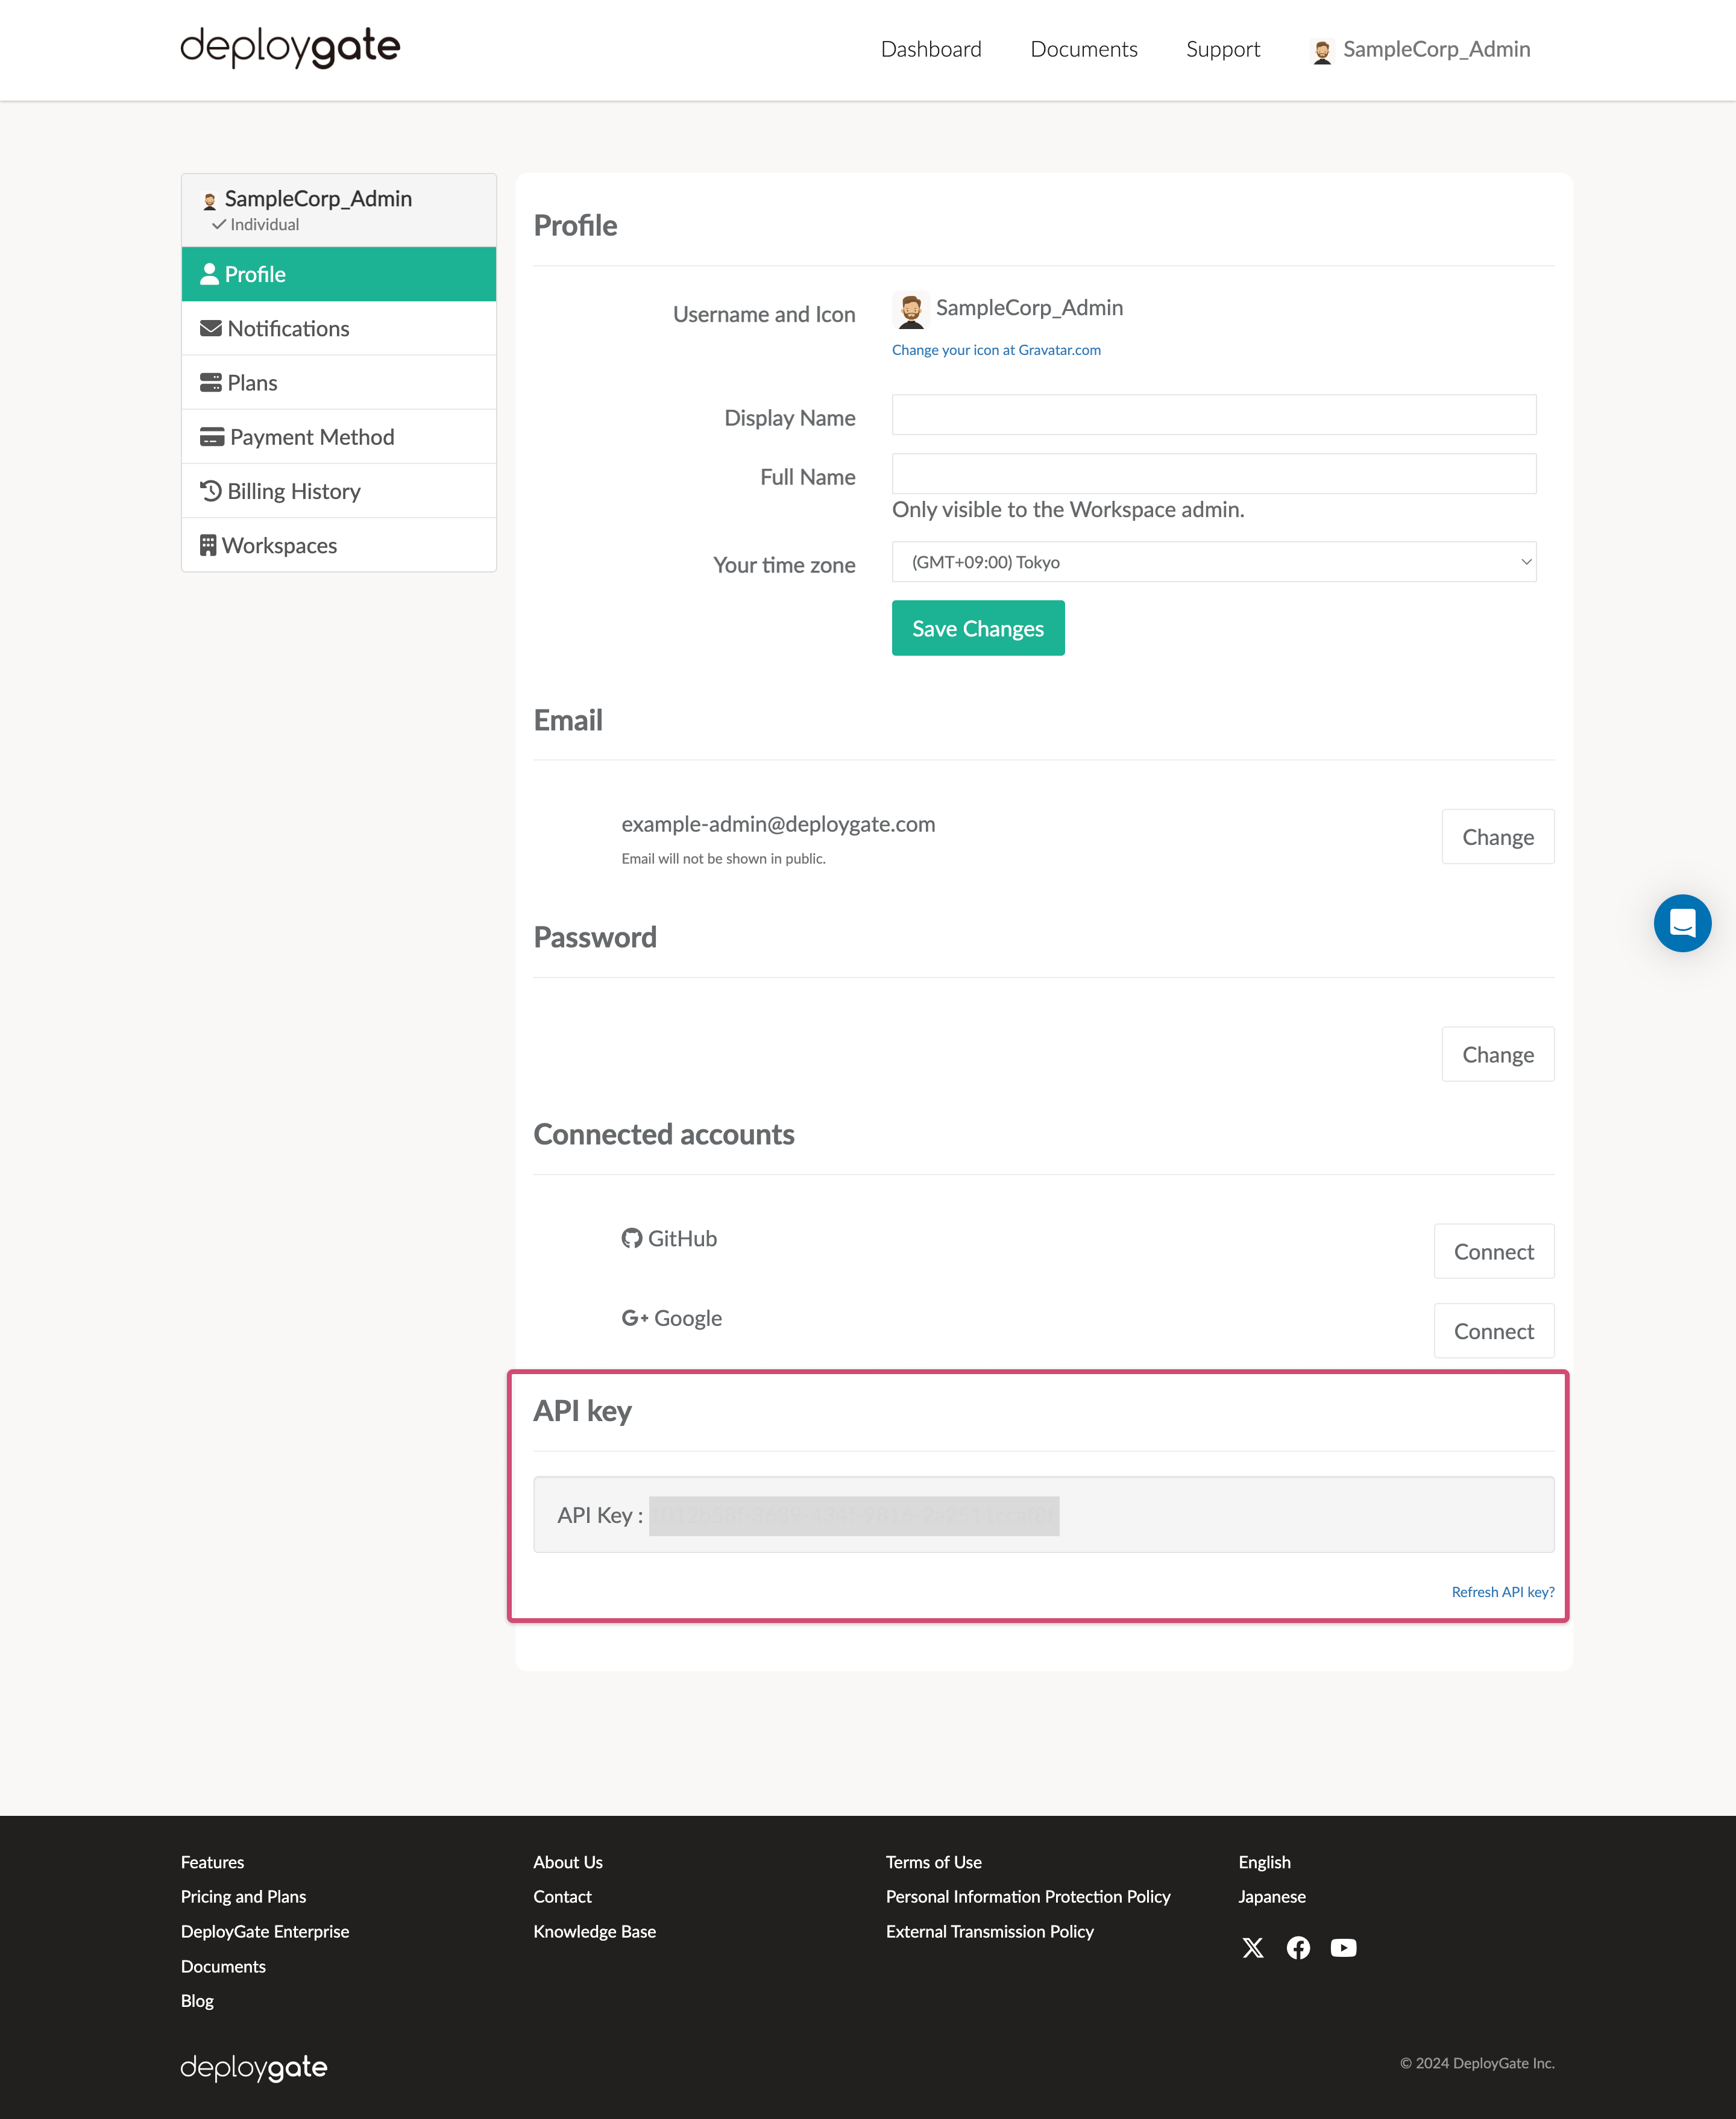This screenshot has height=2119, width=1736.
Task: Click the SampleCorp_Admin avatar in the navbar
Action: point(1324,49)
